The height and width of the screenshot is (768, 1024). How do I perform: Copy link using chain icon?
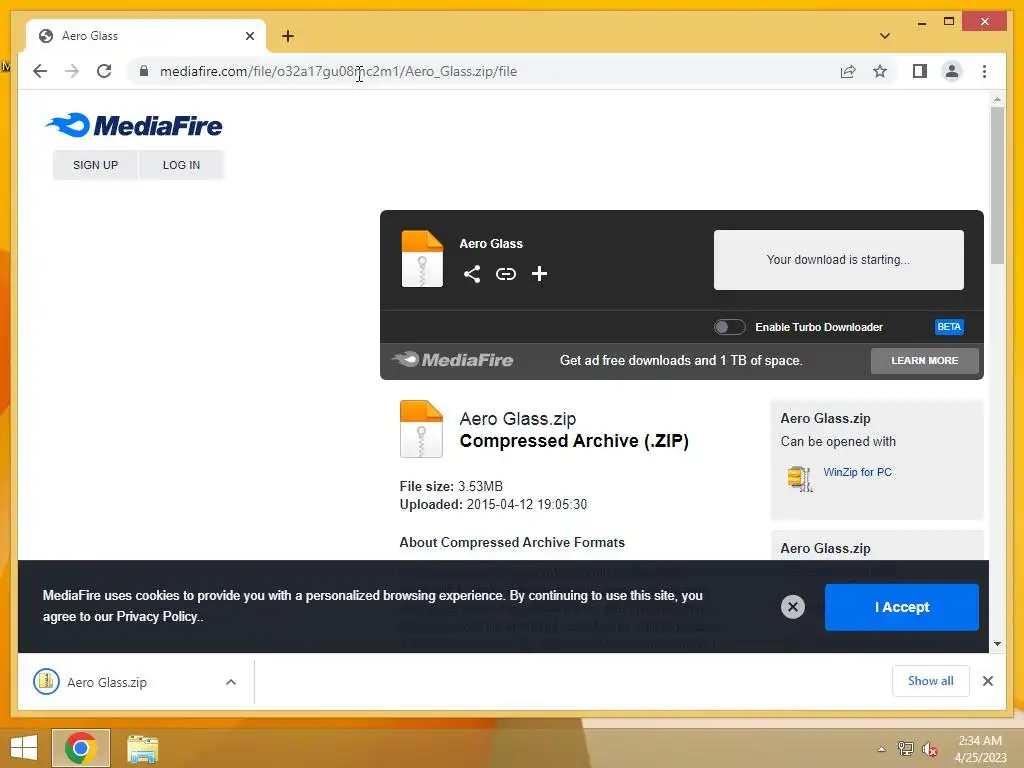505,274
